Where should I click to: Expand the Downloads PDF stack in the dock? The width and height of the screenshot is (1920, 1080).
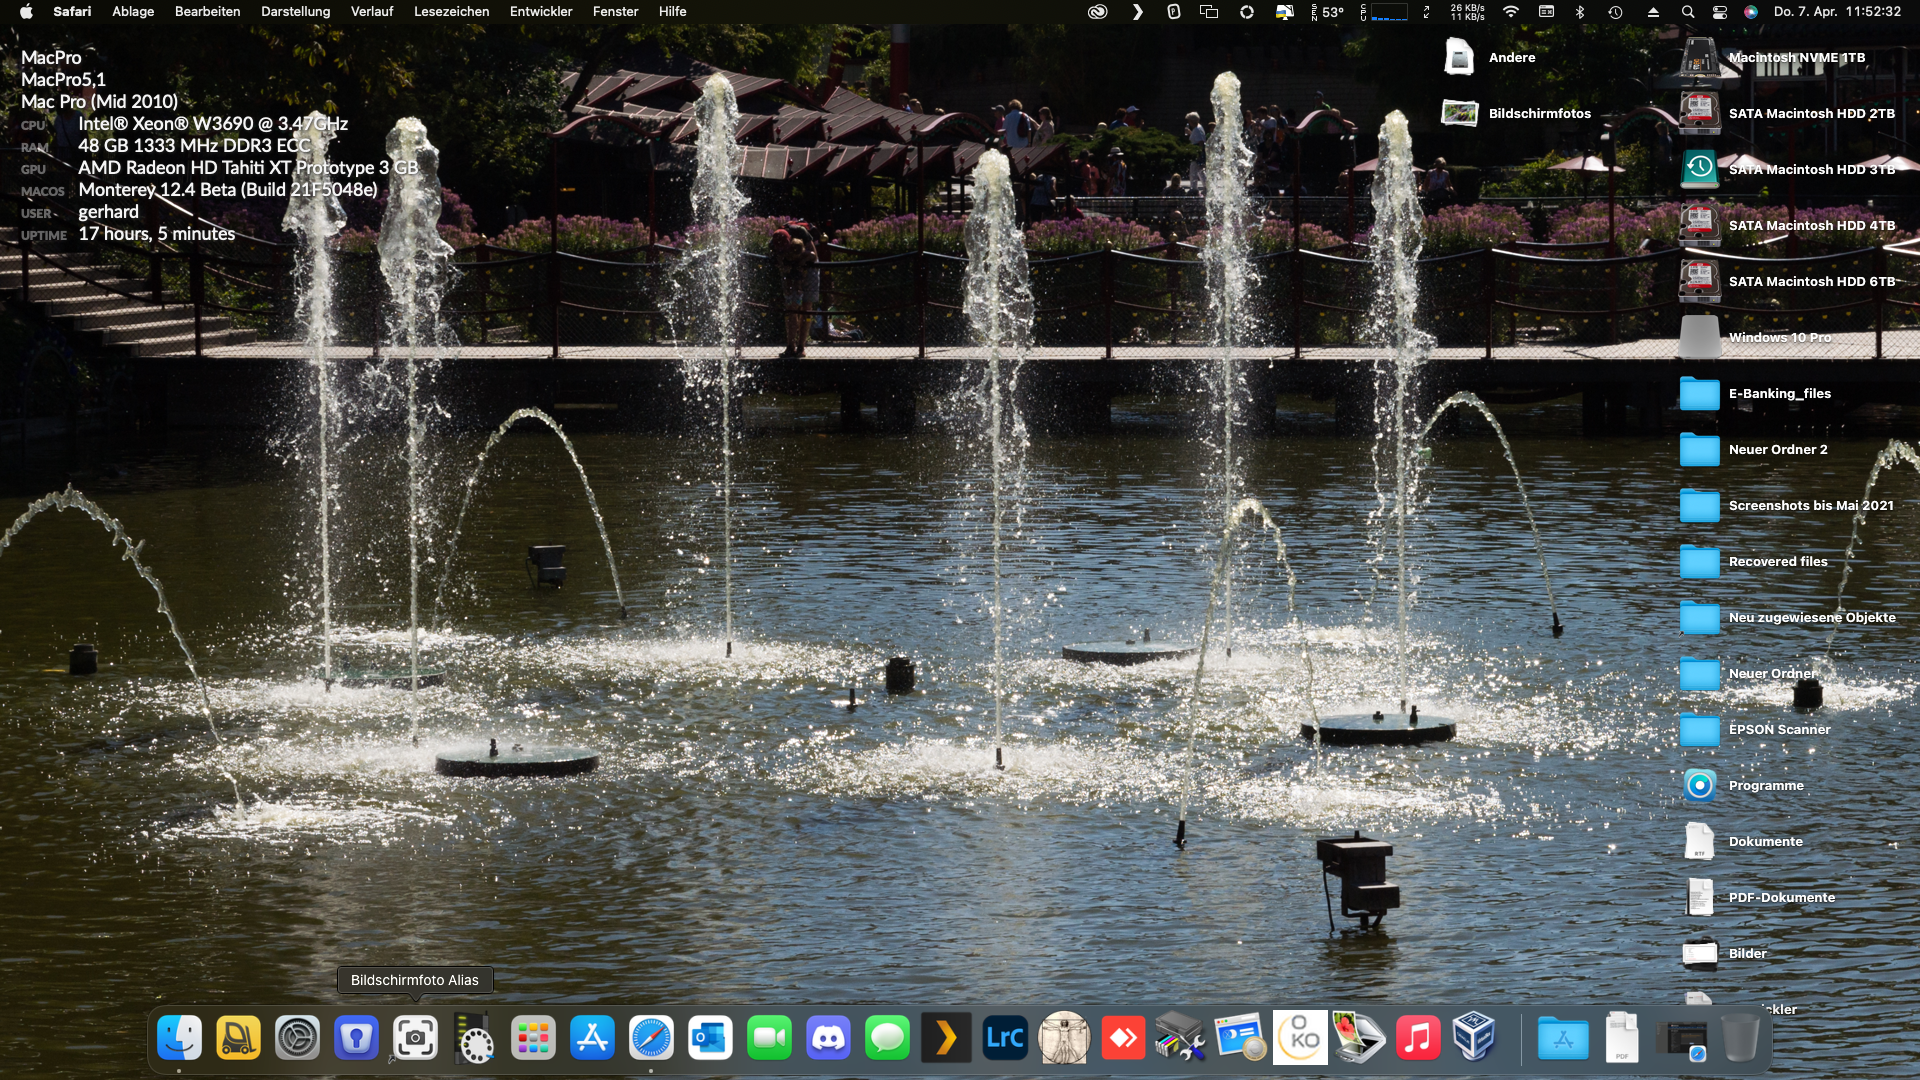pyautogui.click(x=1621, y=1038)
